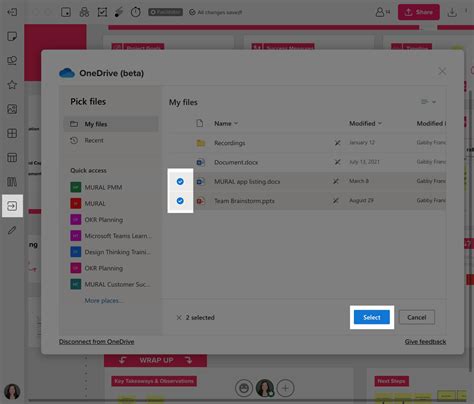Open the voting session icon in the top toolbar
The image size is (474, 404).
[x=102, y=12]
